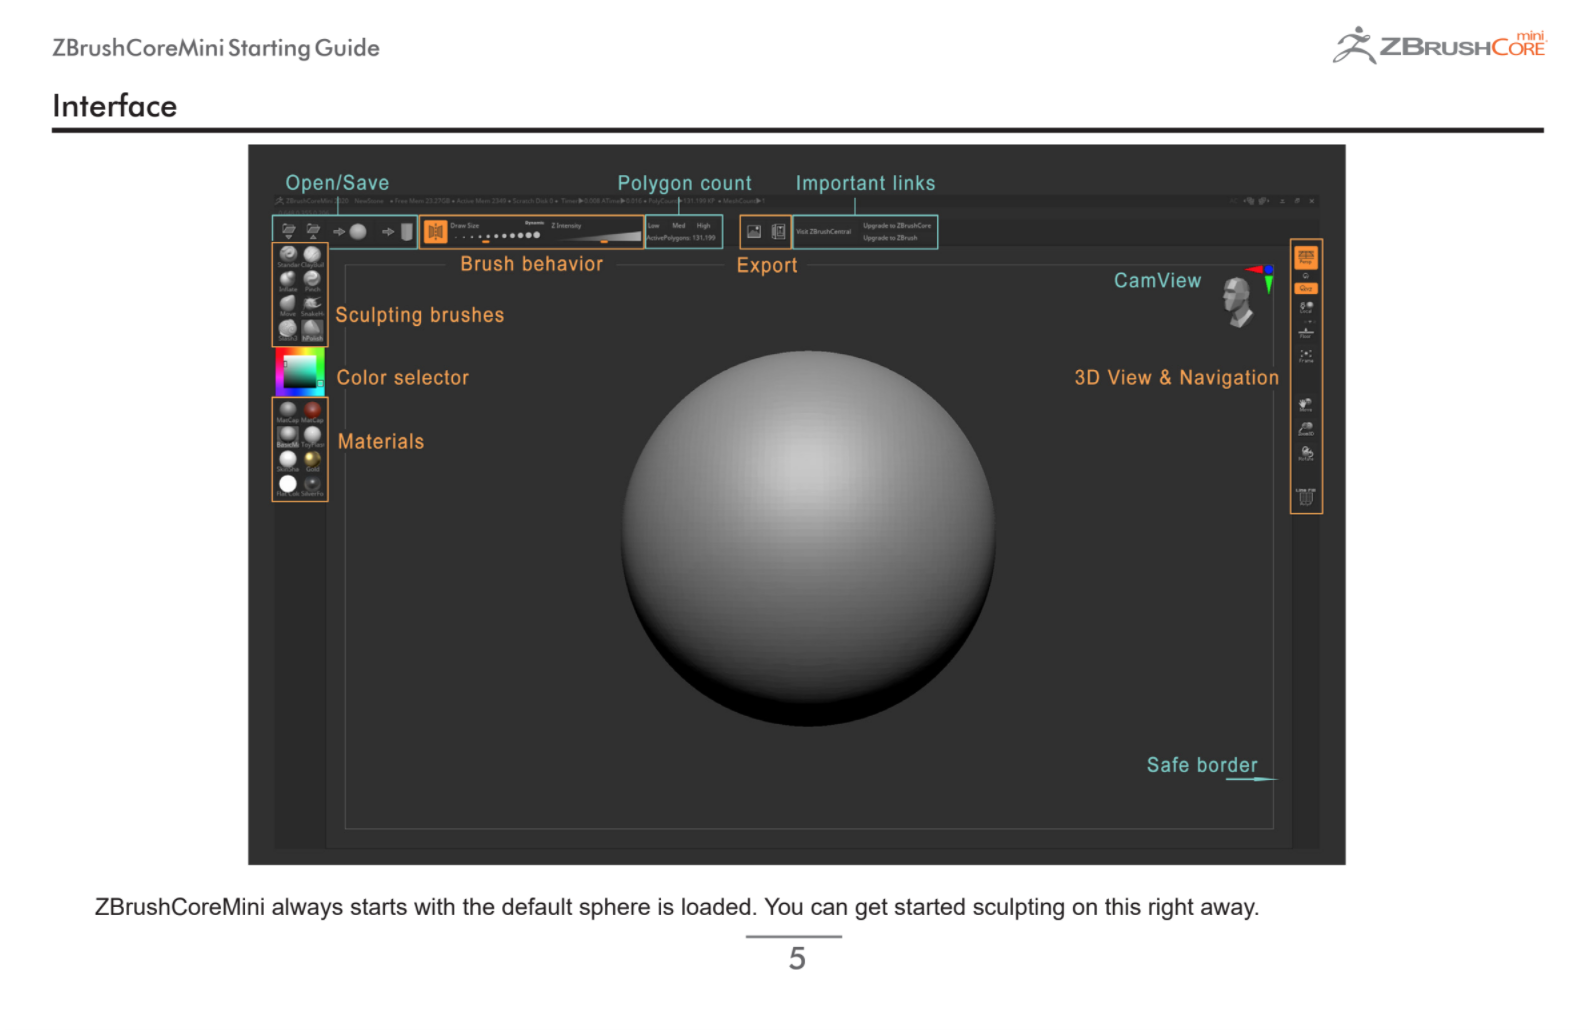The image size is (1596, 1030).
Task: Select the hPolish brush
Action: (x=312, y=329)
